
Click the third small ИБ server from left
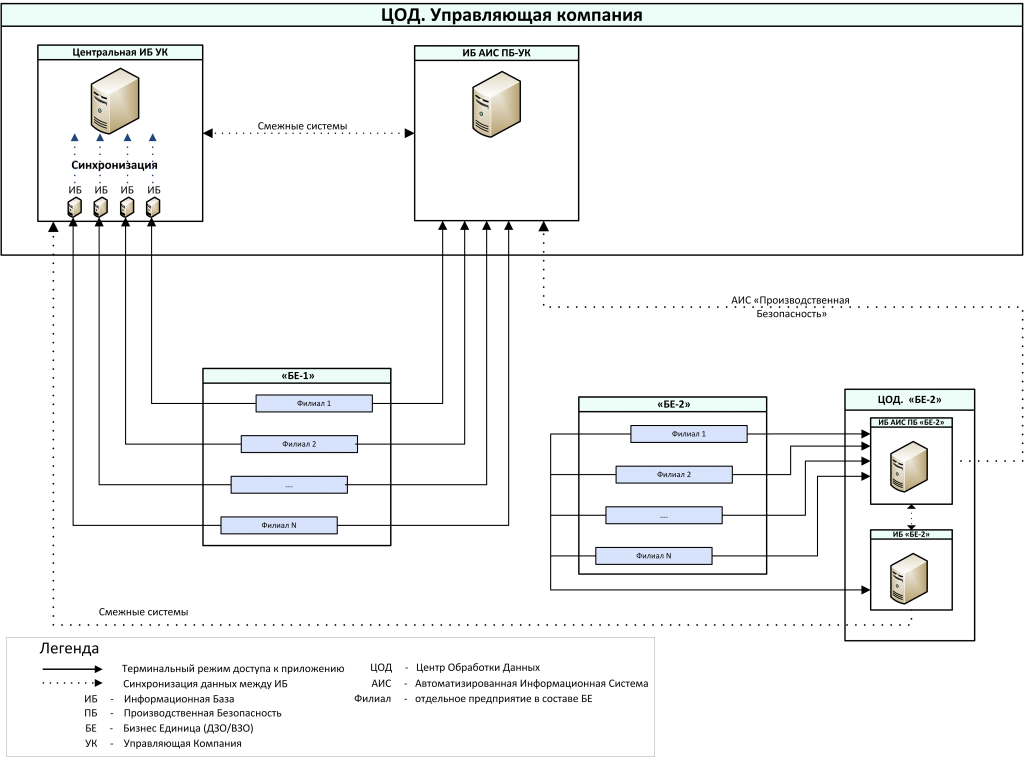click(x=127, y=207)
